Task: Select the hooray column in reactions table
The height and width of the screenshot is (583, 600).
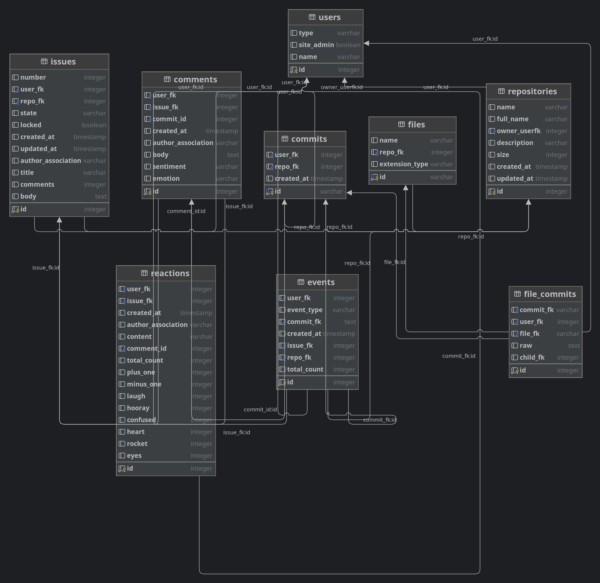Action: coord(137,408)
